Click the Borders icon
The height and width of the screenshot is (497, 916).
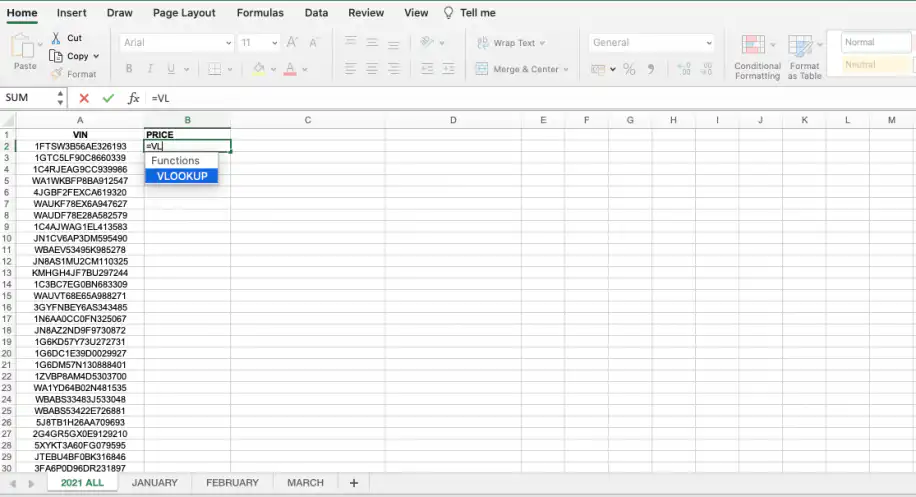coord(215,69)
